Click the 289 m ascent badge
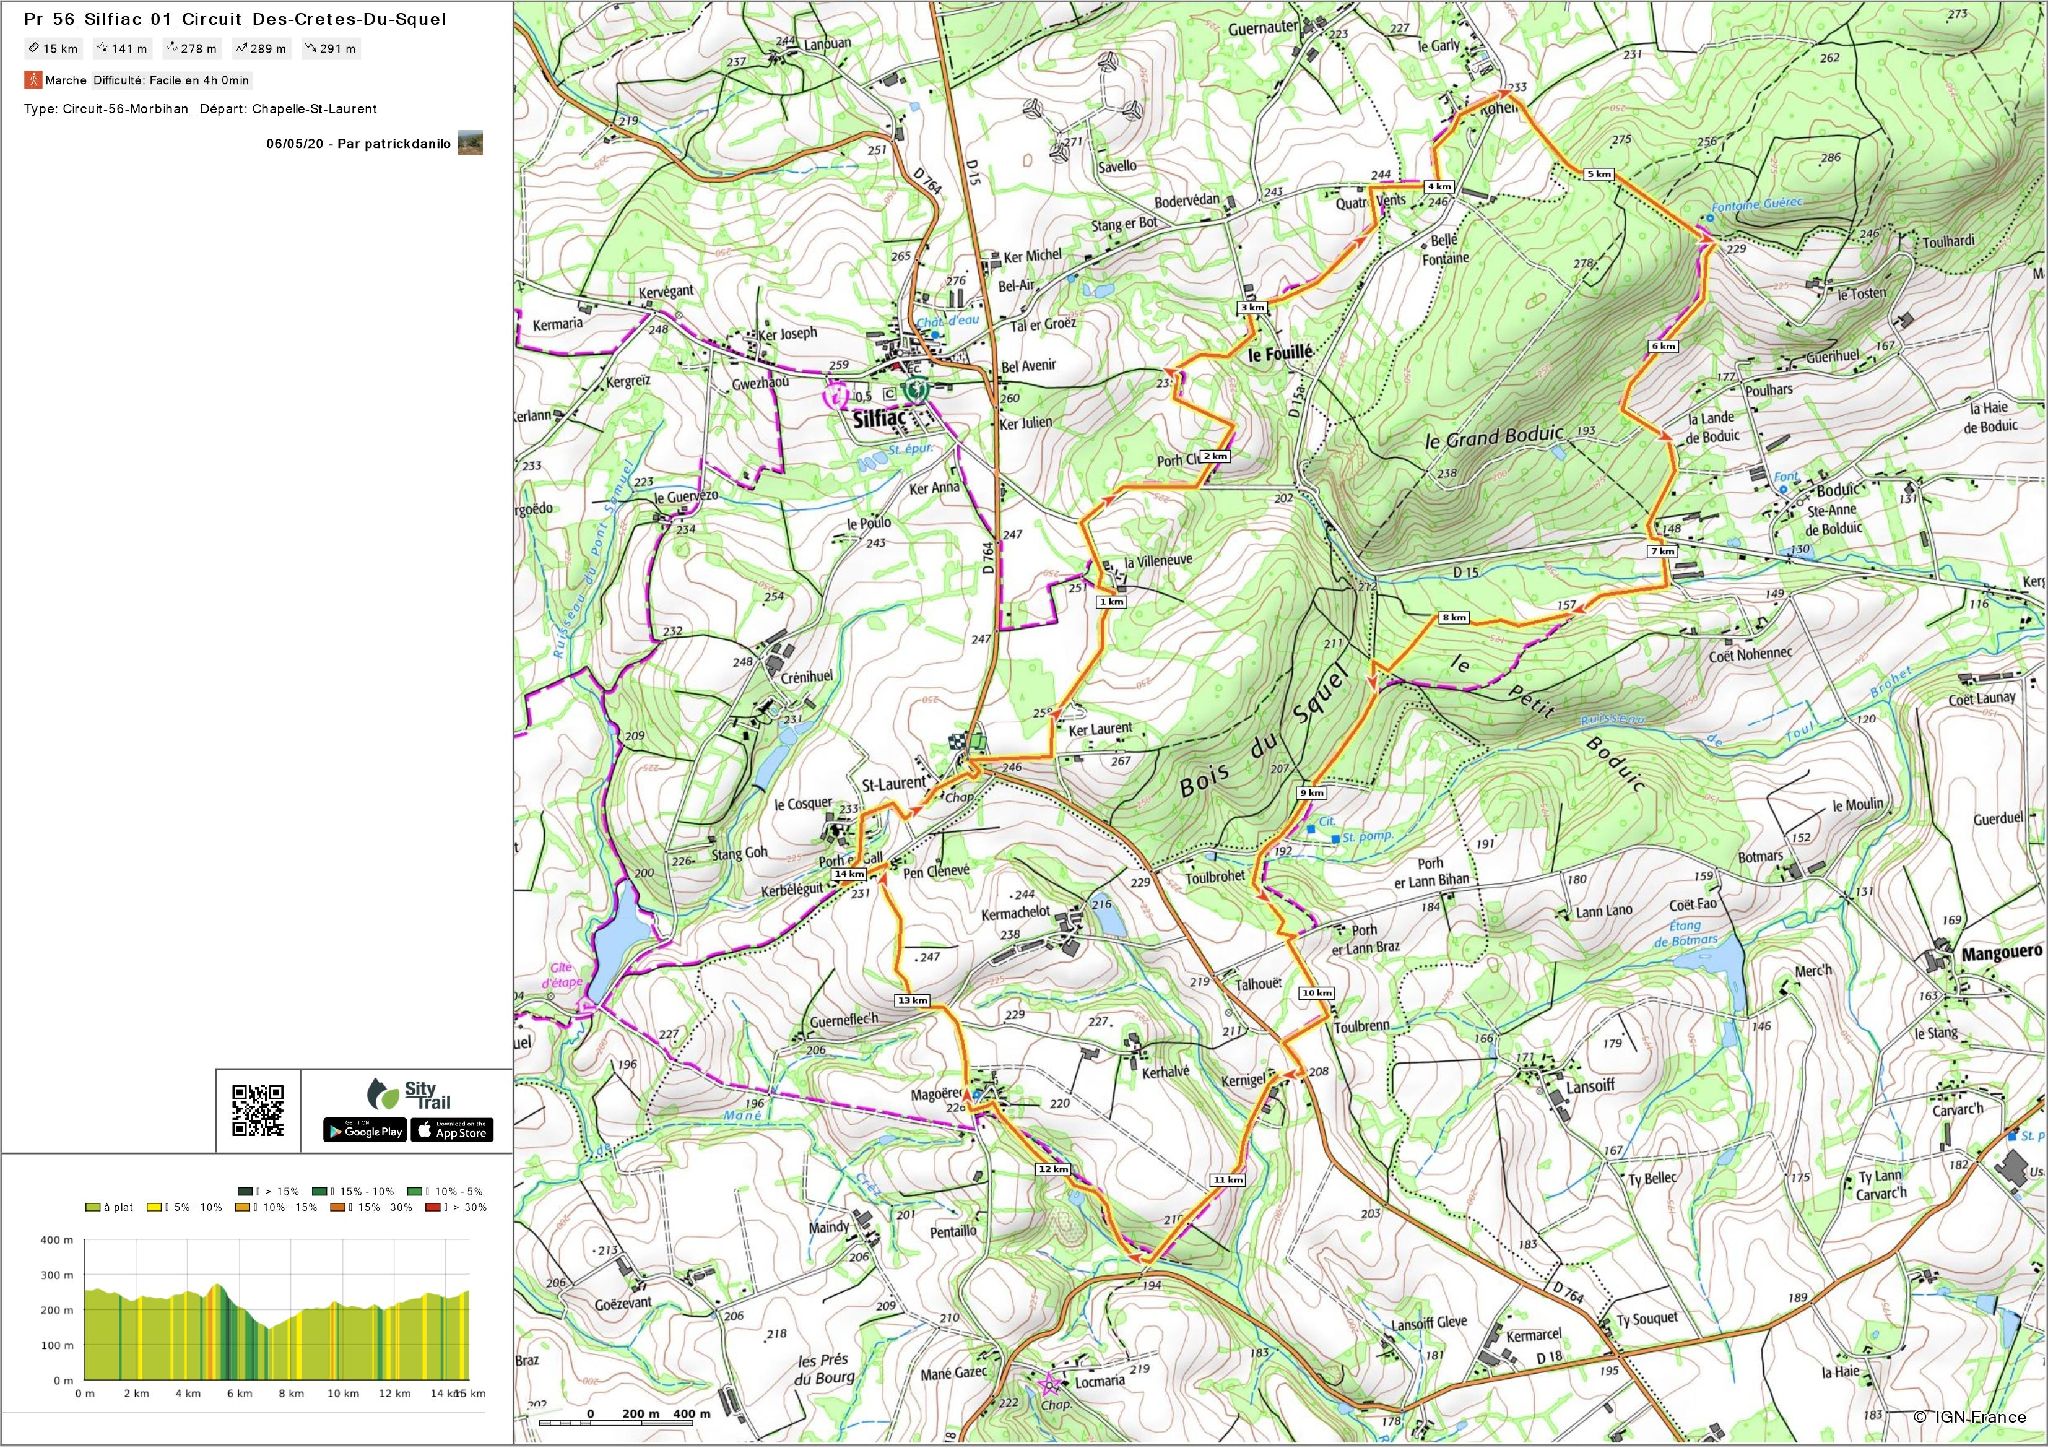 (x=260, y=49)
